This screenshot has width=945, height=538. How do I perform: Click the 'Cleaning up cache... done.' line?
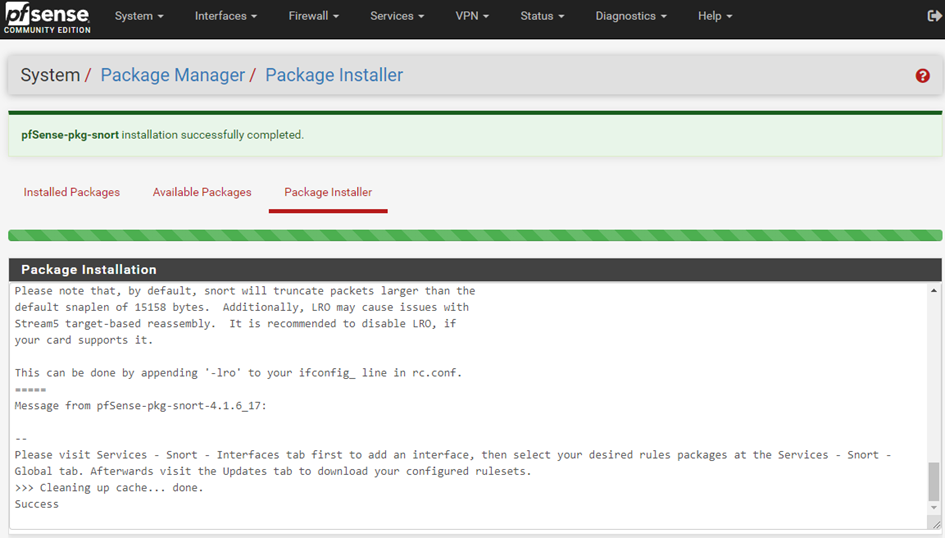click(x=109, y=488)
